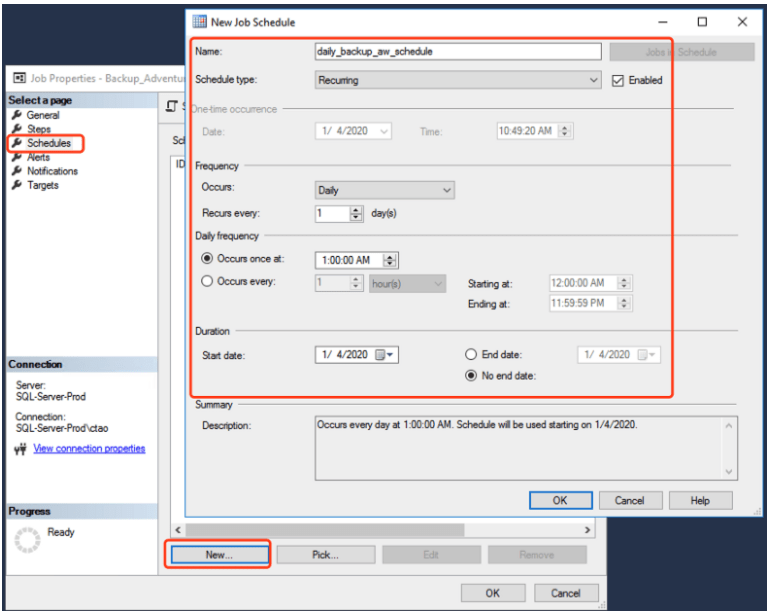The image size is (769, 614).
Task: Select the Schedules page in sidebar
Action: [48, 143]
